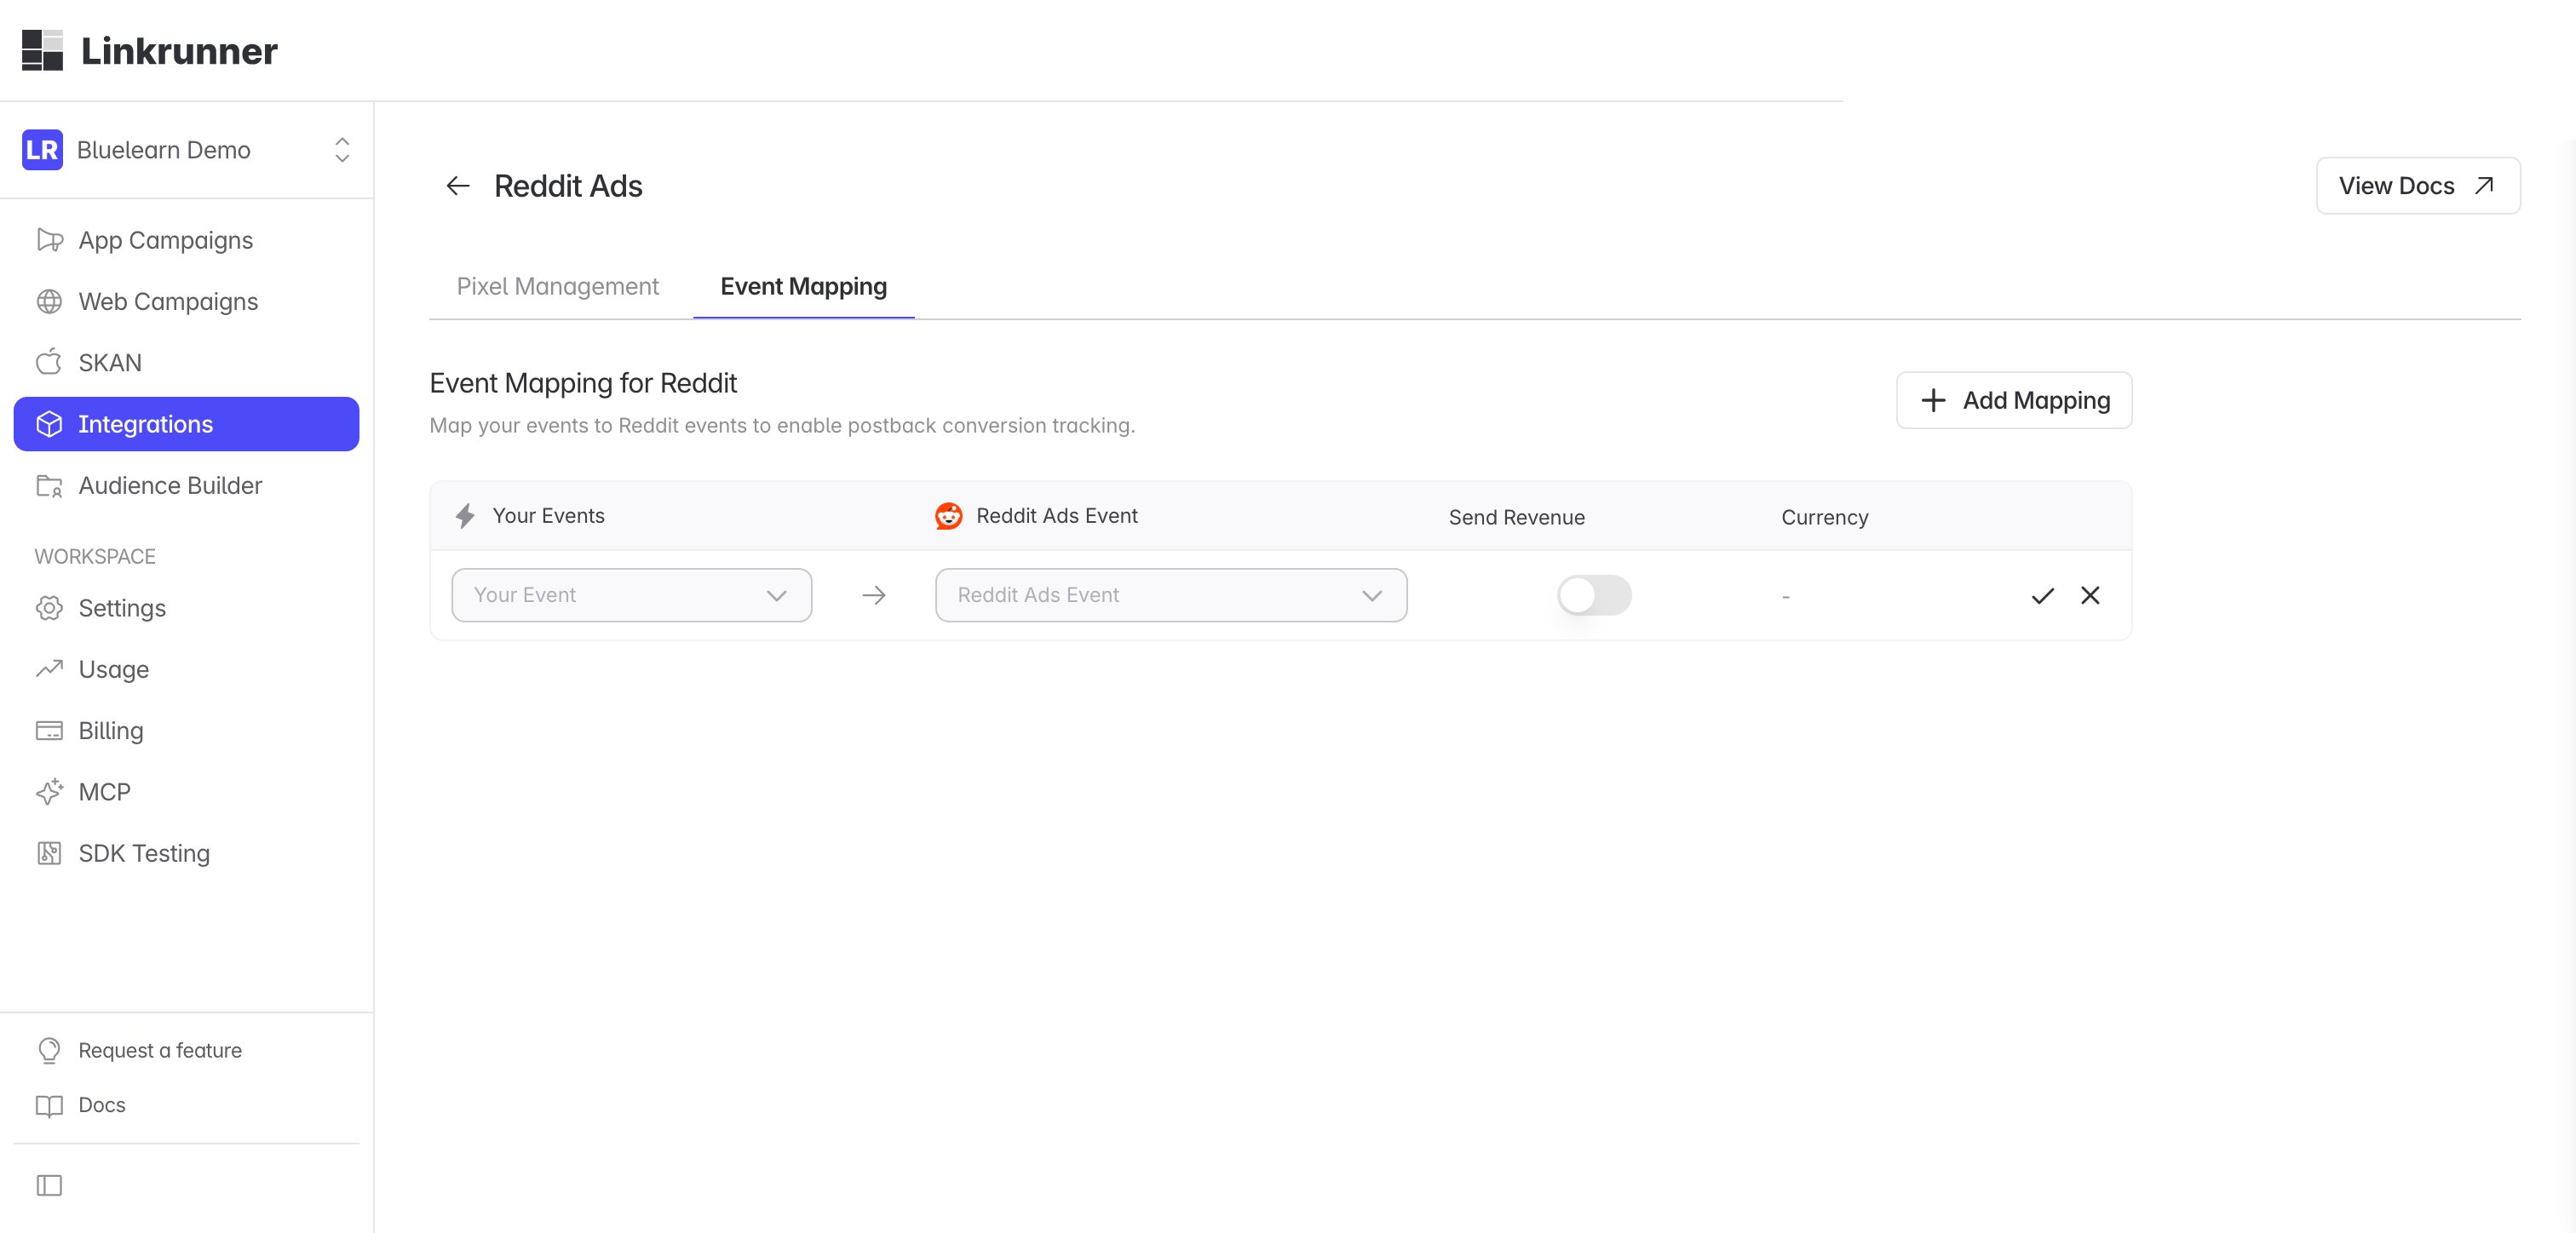The width and height of the screenshot is (2576, 1233).
Task: Click the WORKSPACE section label
Action: click(95, 556)
